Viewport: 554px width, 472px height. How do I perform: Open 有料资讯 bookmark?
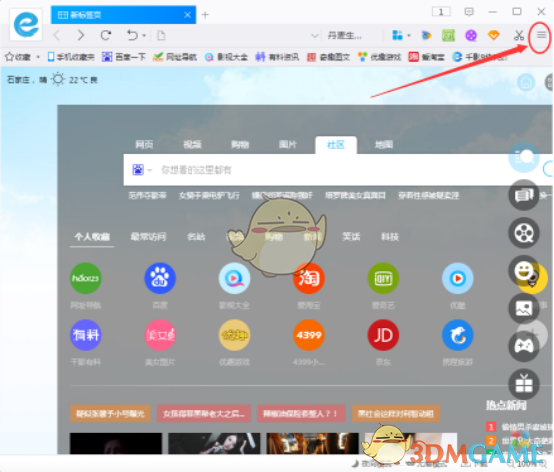pos(277,57)
